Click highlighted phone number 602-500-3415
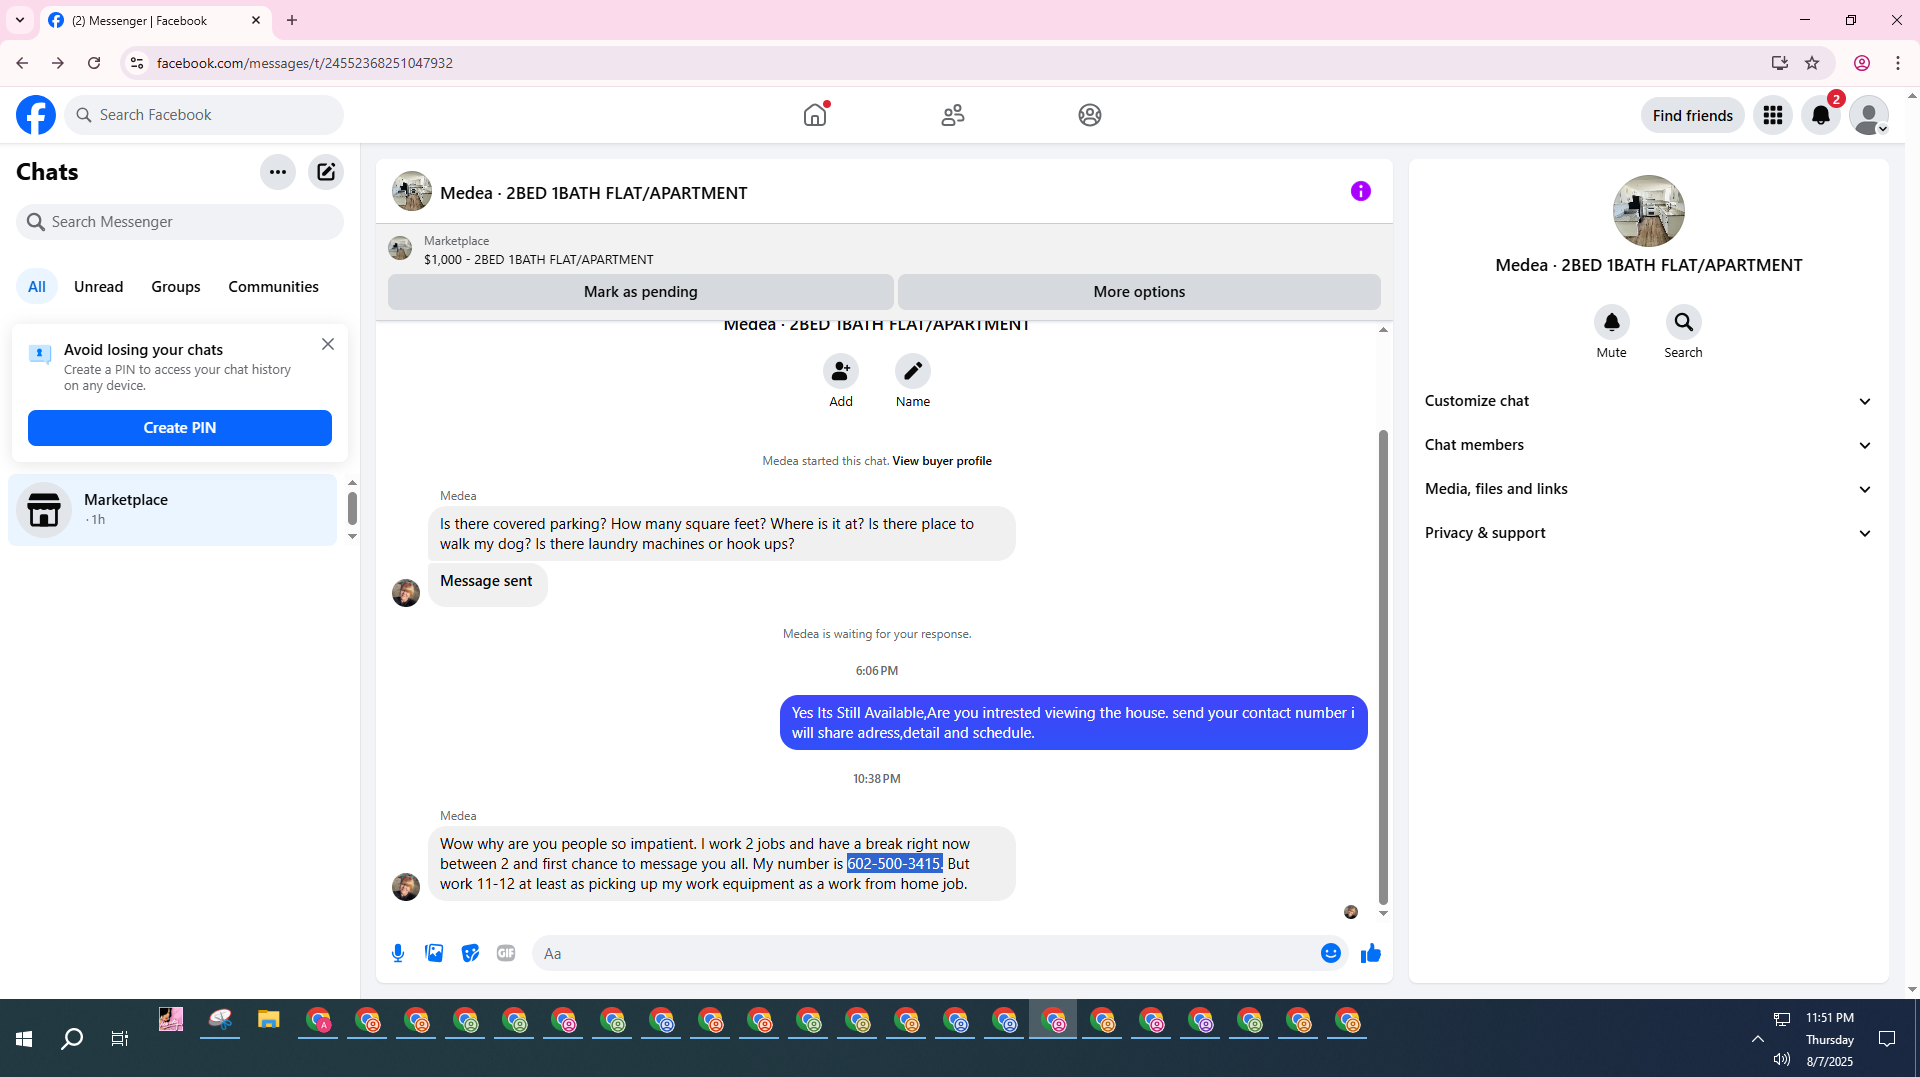The width and height of the screenshot is (1920, 1077). click(894, 864)
